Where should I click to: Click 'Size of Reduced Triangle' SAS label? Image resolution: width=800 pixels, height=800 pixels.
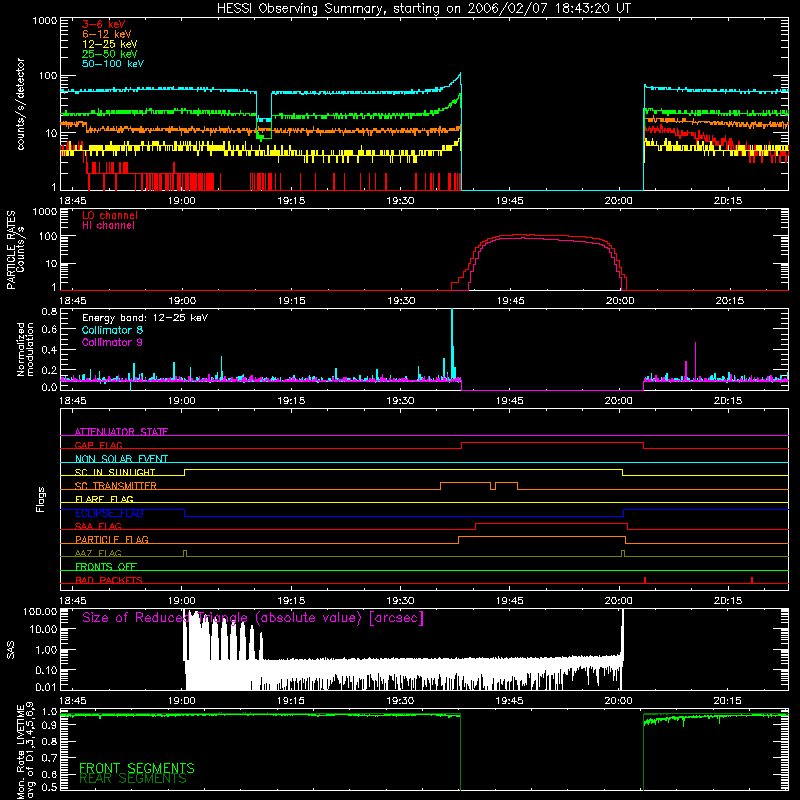(253, 618)
